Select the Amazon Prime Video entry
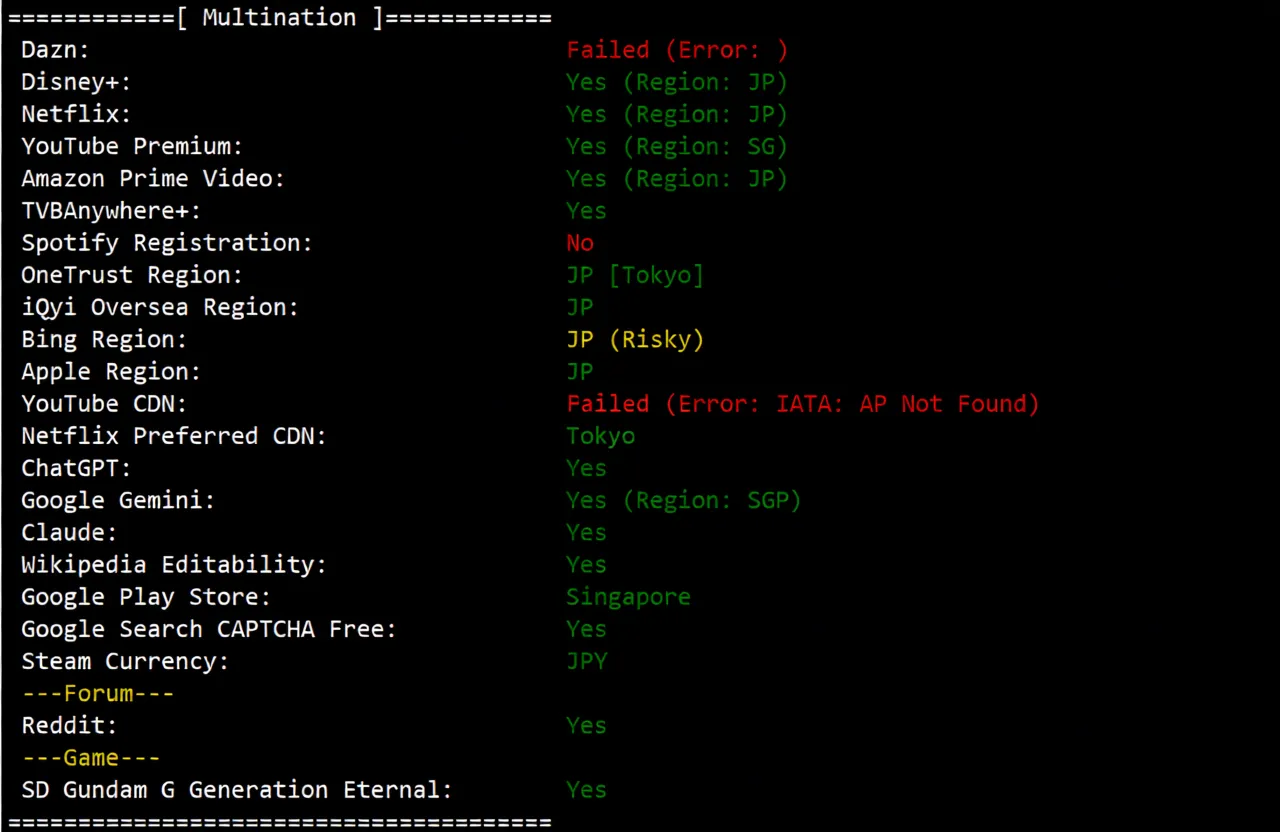This screenshot has height=832, width=1280. tap(152, 178)
